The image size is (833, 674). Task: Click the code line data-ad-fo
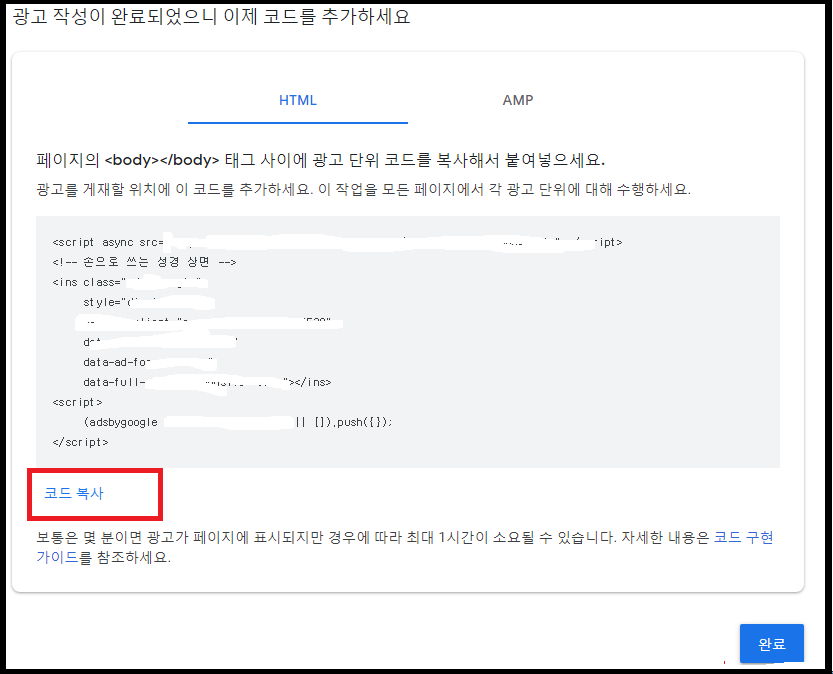[149, 362]
